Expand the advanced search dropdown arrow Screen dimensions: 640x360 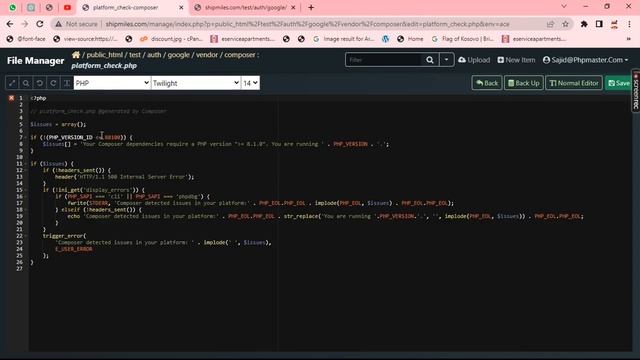coord(447,60)
